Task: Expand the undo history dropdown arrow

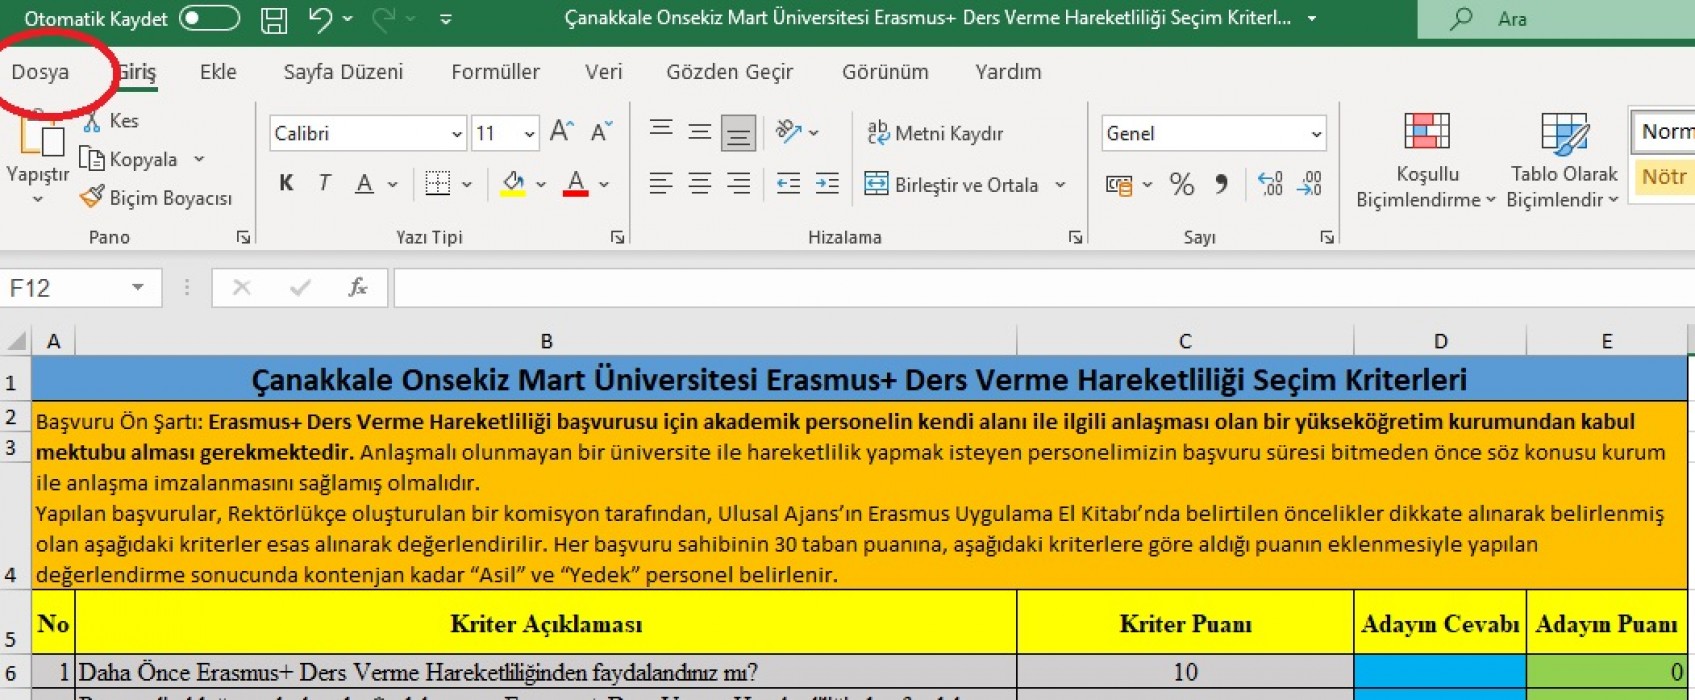Action: pos(348,19)
